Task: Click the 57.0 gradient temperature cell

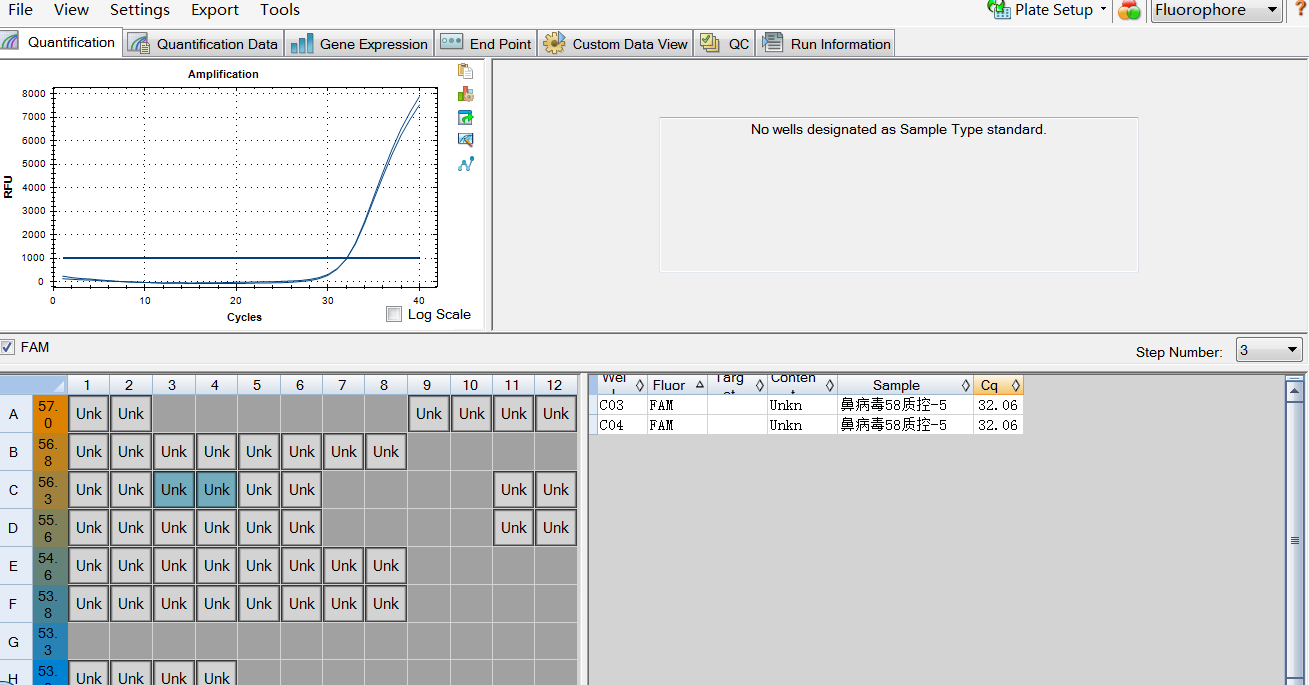Action: pos(48,414)
